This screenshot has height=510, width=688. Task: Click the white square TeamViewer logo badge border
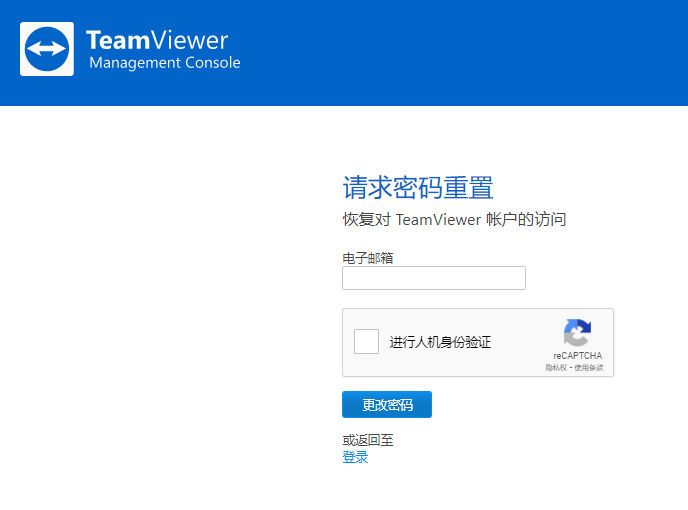22,49
